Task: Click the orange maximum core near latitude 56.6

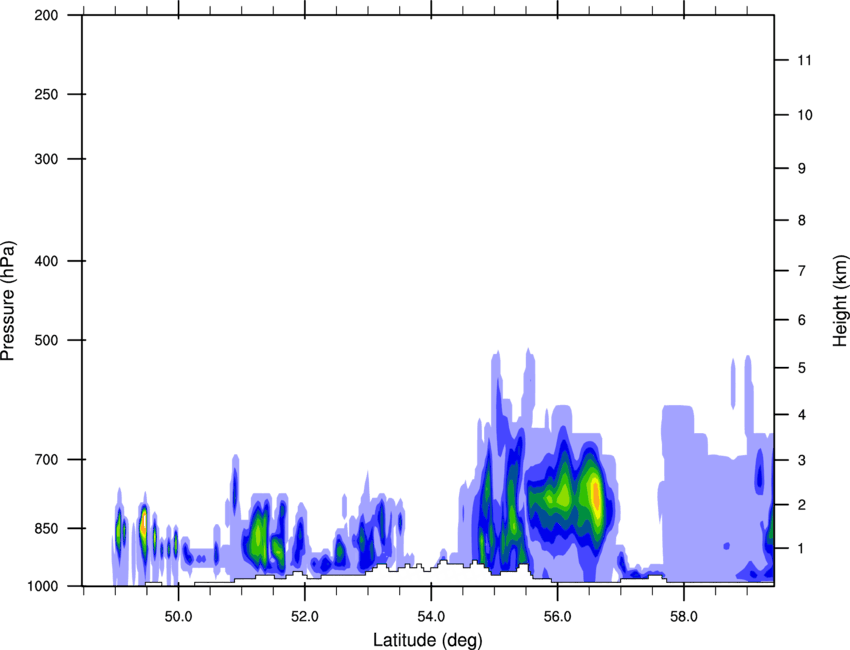Action: [x=596, y=495]
